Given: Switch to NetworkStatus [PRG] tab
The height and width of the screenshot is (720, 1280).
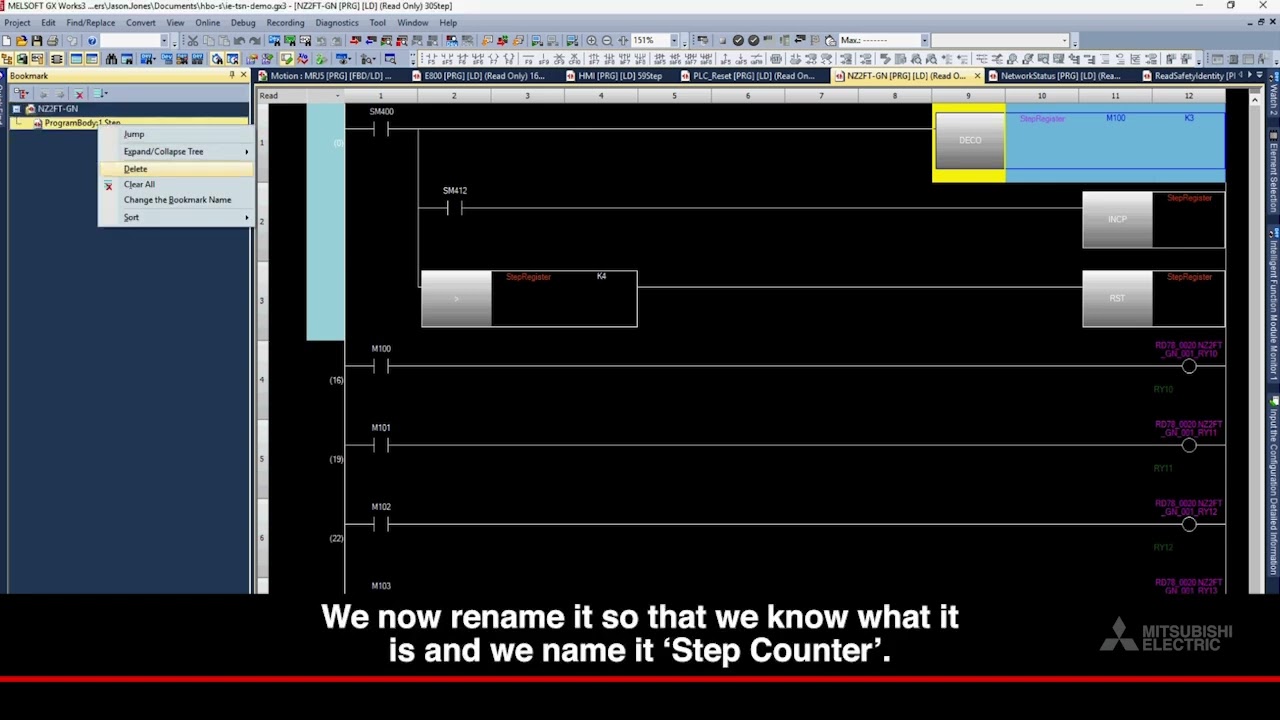Looking at the screenshot, I should click(1060, 76).
